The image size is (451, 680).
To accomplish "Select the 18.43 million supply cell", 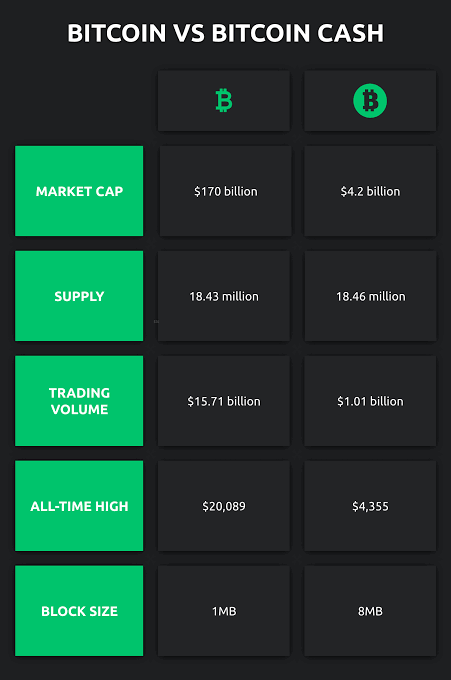I will click(224, 296).
